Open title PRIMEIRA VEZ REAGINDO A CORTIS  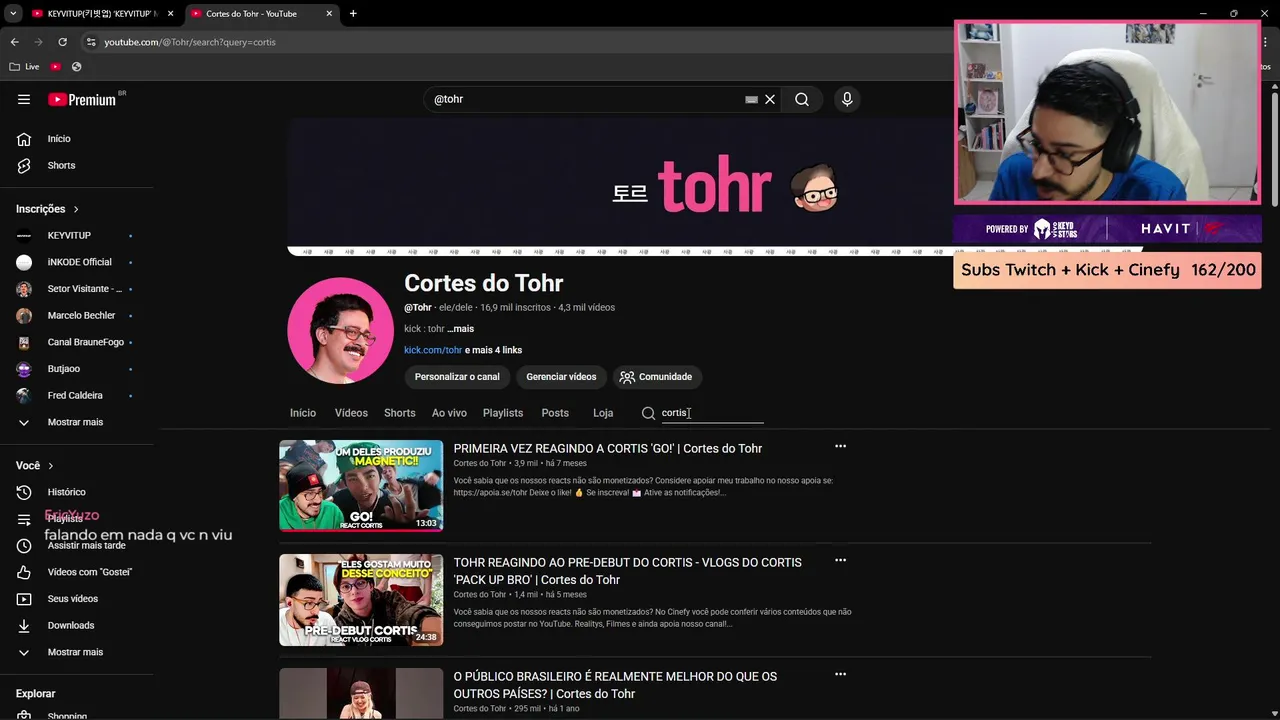click(608, 448)
